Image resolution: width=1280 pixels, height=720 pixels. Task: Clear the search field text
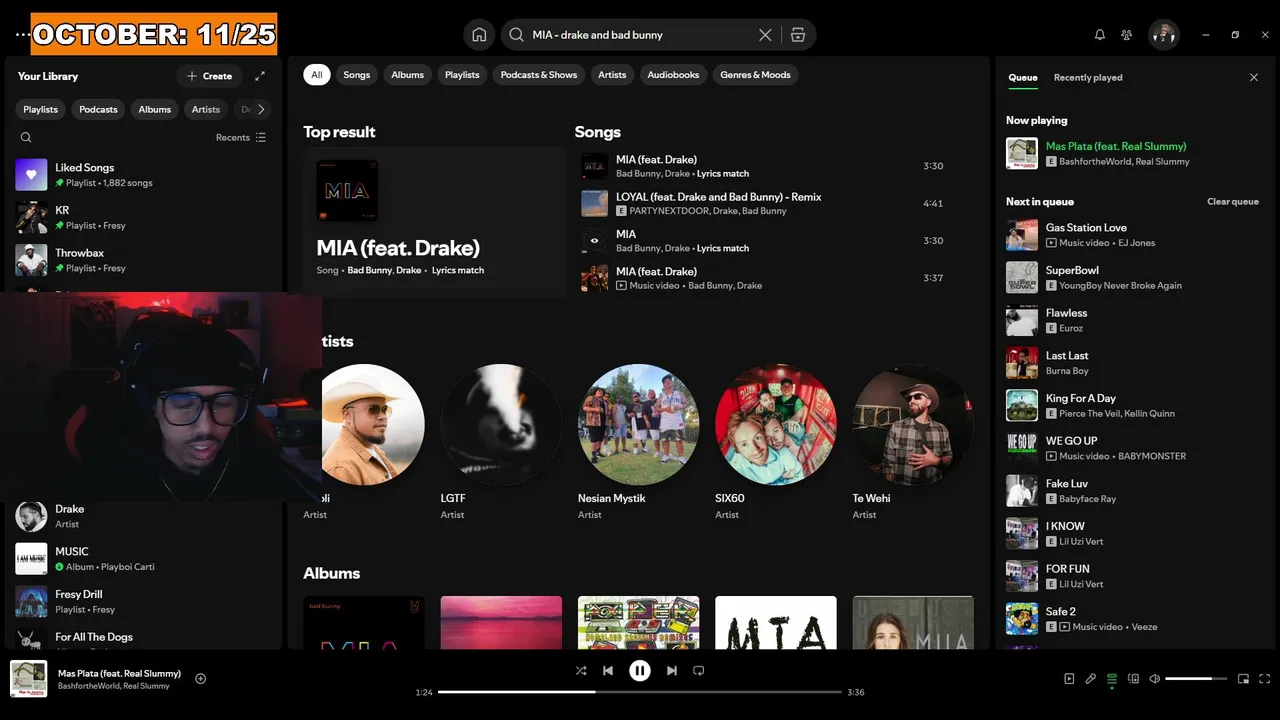(765, 35)
